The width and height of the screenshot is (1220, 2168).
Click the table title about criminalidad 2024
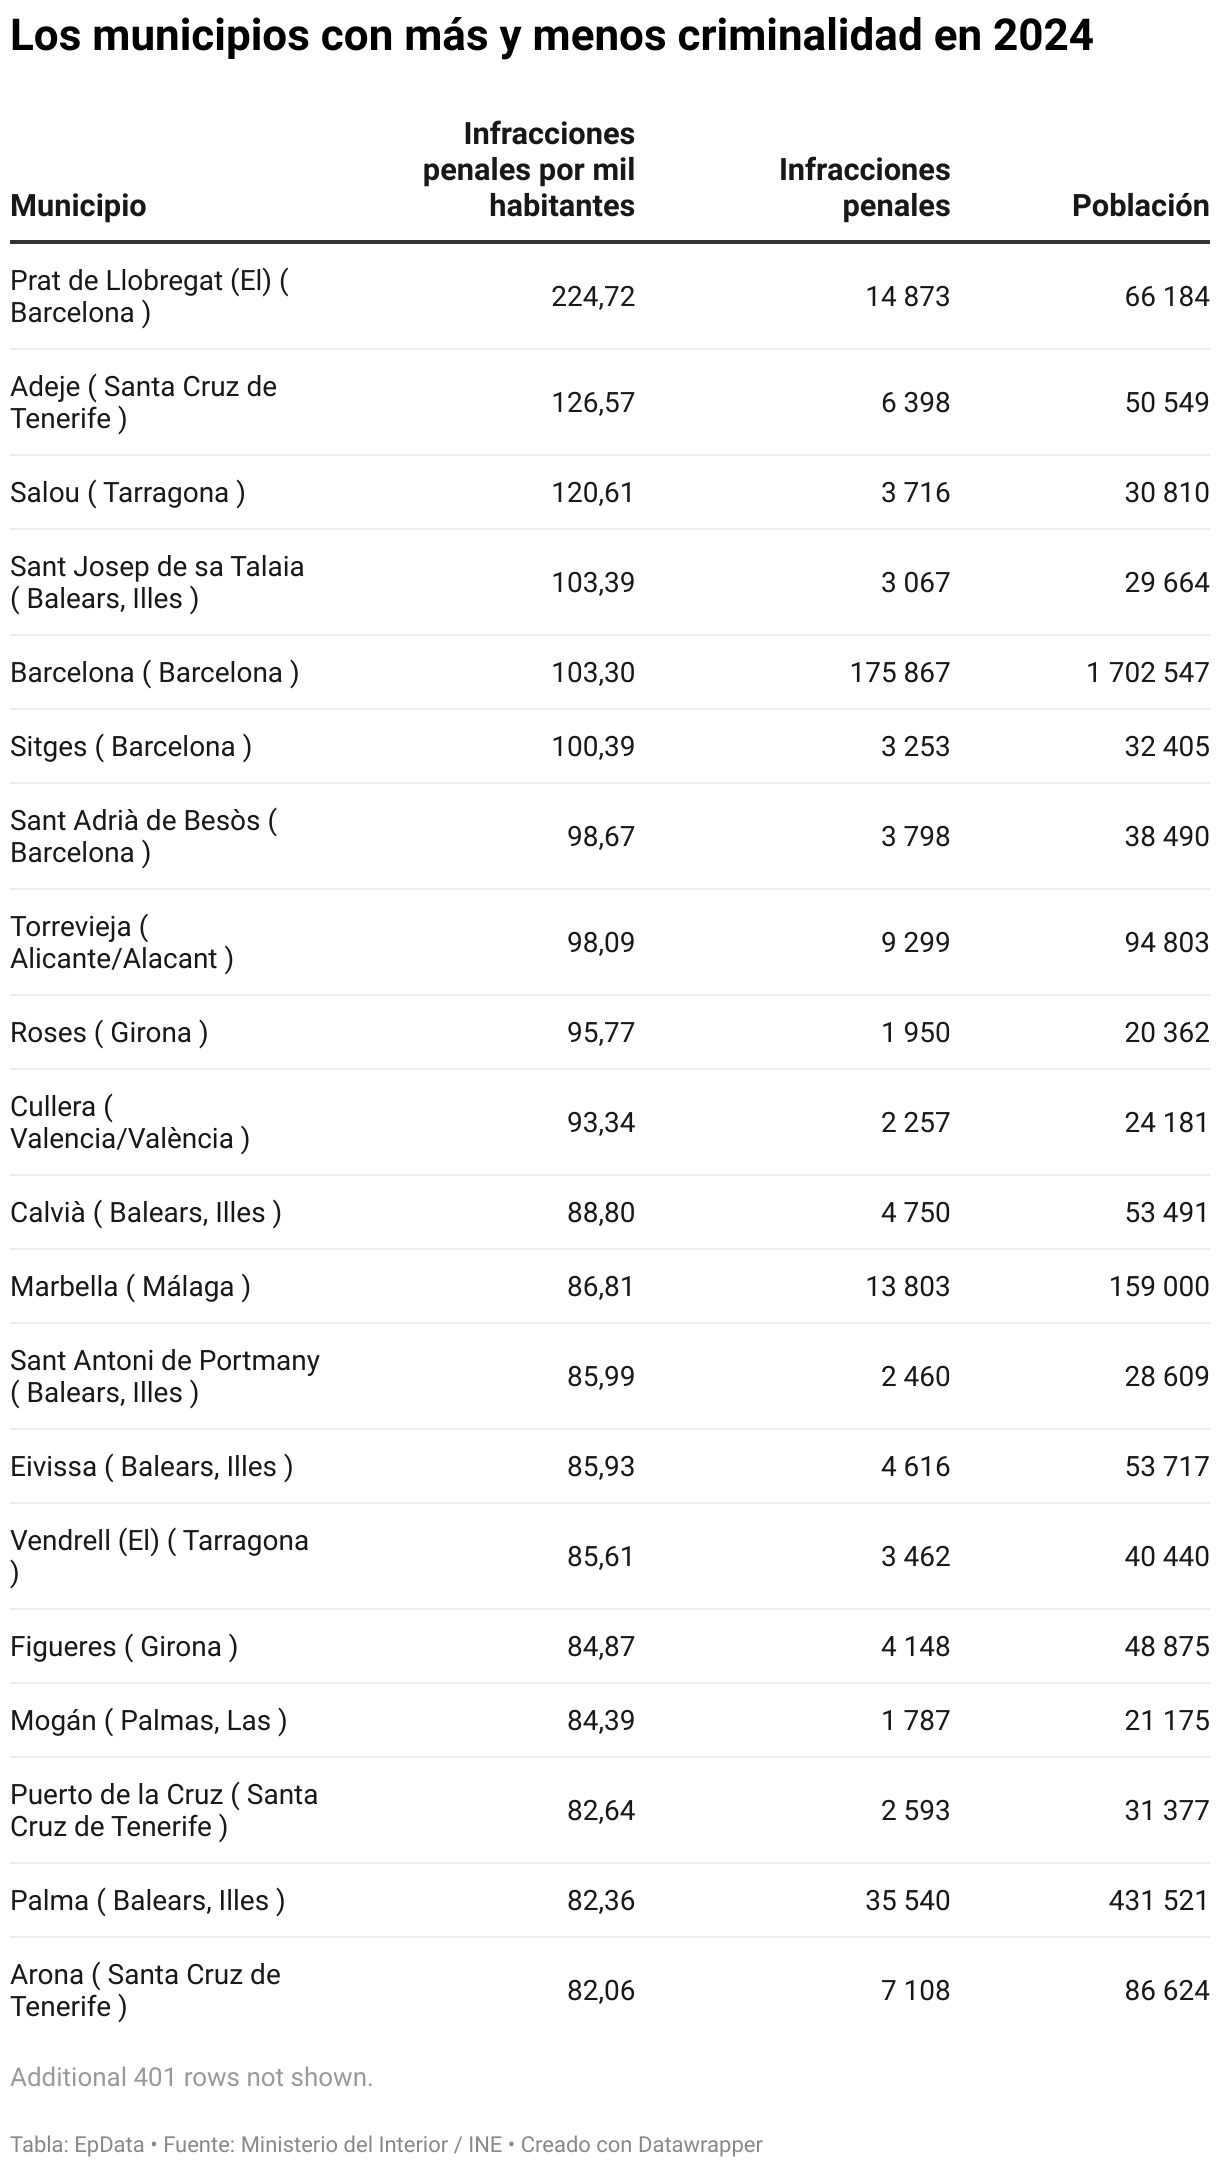coord(551,37)
